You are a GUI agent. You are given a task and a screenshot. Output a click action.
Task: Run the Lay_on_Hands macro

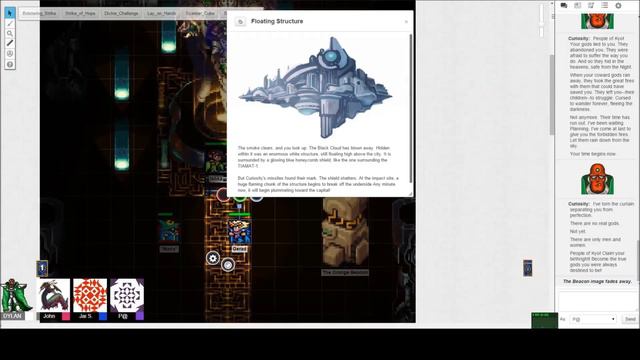[x=162, y=13]
